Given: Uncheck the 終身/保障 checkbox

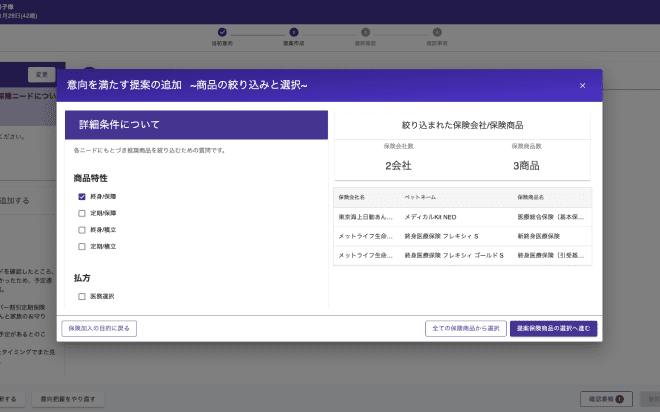Looking at the screenshot, I should (82, 197).
